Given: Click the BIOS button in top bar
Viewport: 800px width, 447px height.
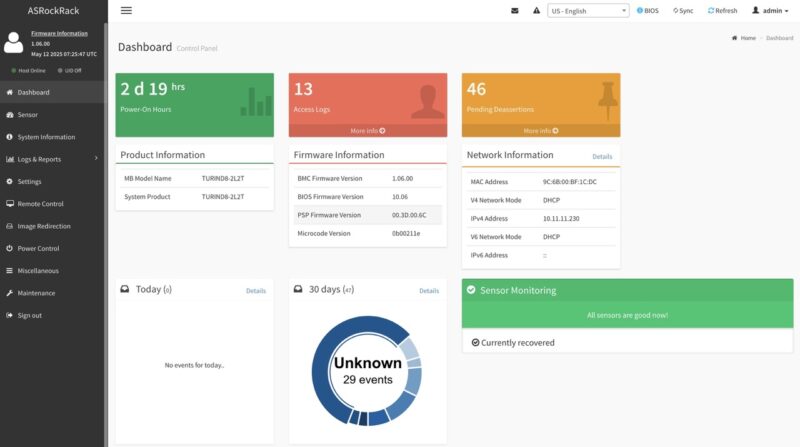Looking at the screenshot, I should click(647, 11).
